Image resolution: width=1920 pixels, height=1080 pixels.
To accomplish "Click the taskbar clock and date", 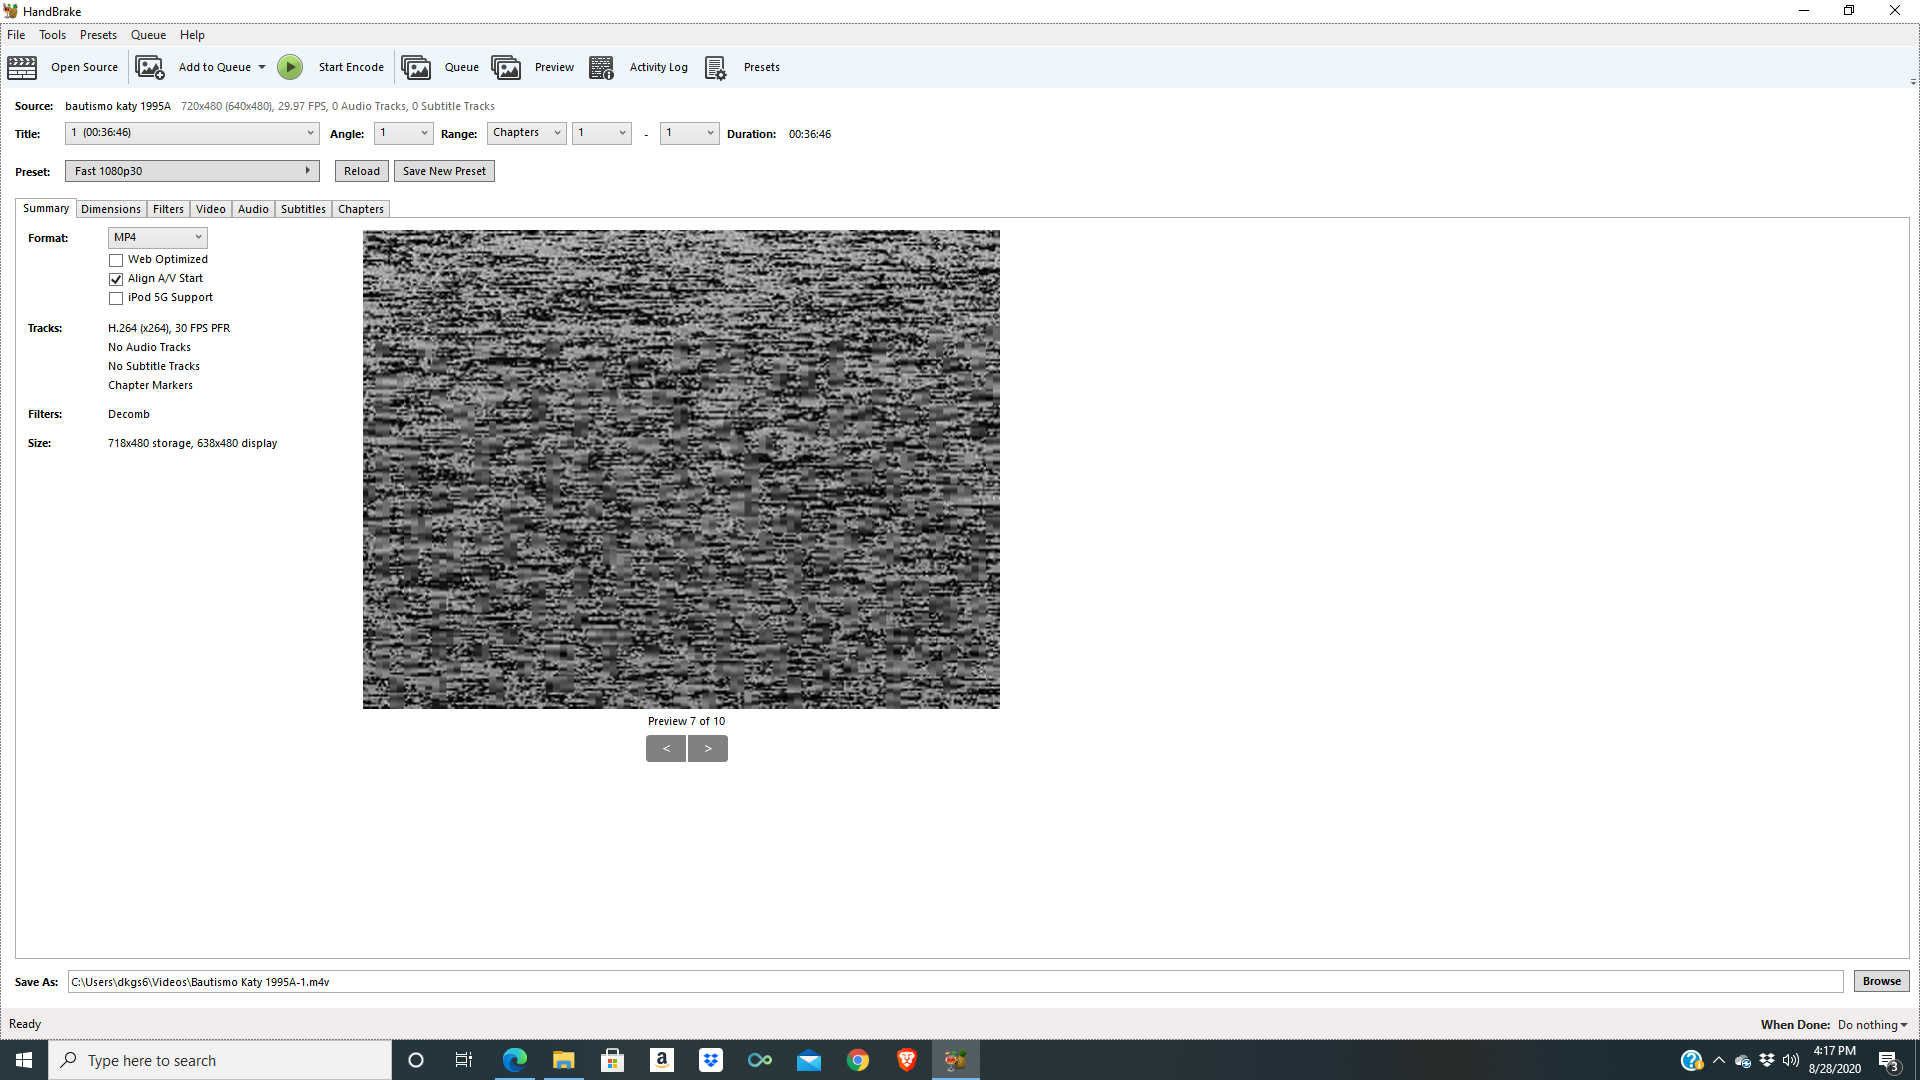I will (1835, 1060).
